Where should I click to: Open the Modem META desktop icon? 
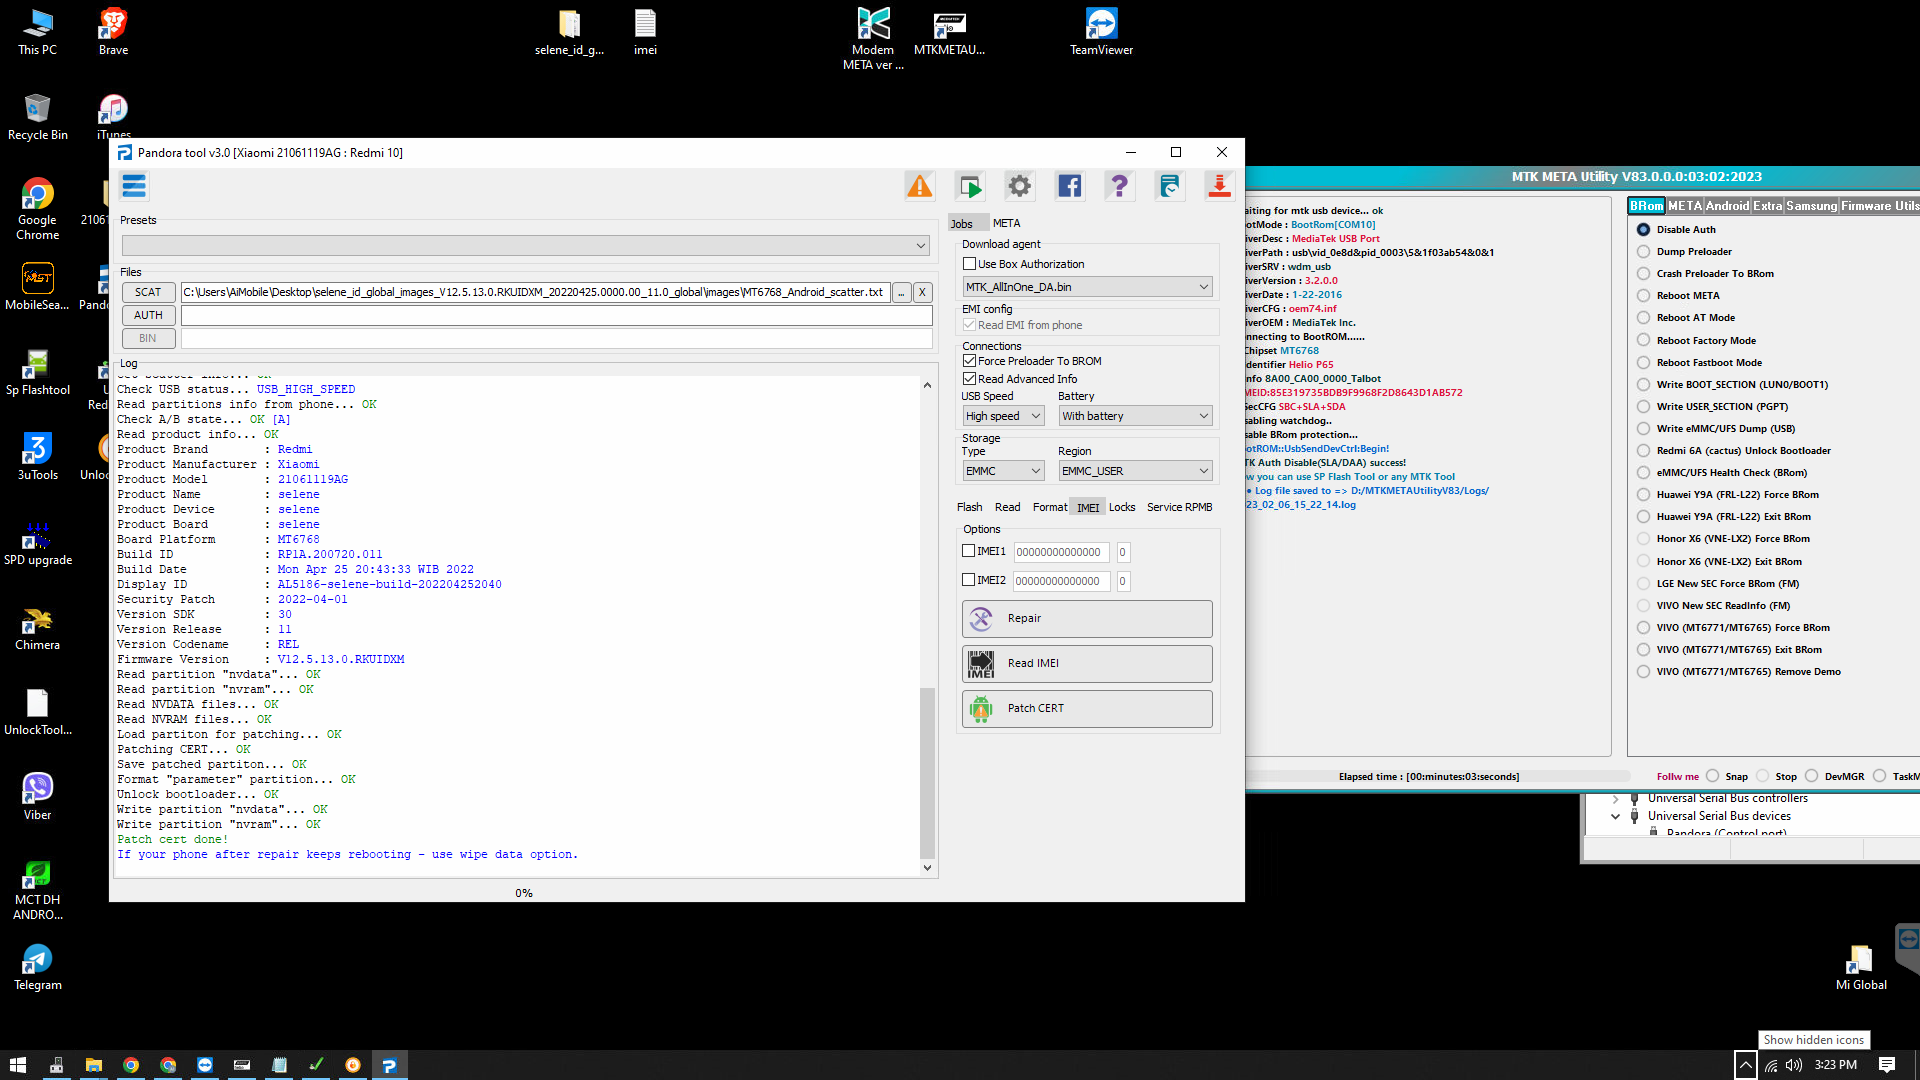pyautogui.click(x=873, y=39)
